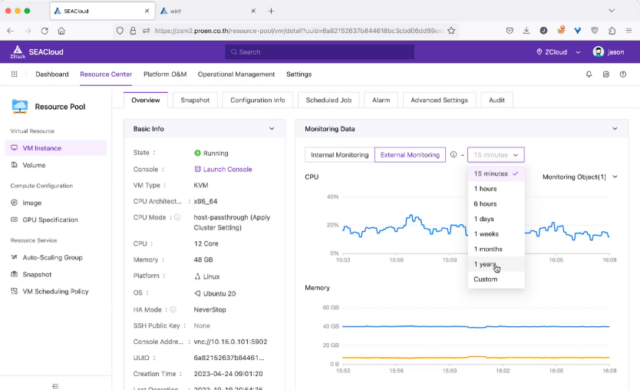Switch to Configuration Info tab

click(258, 100)
